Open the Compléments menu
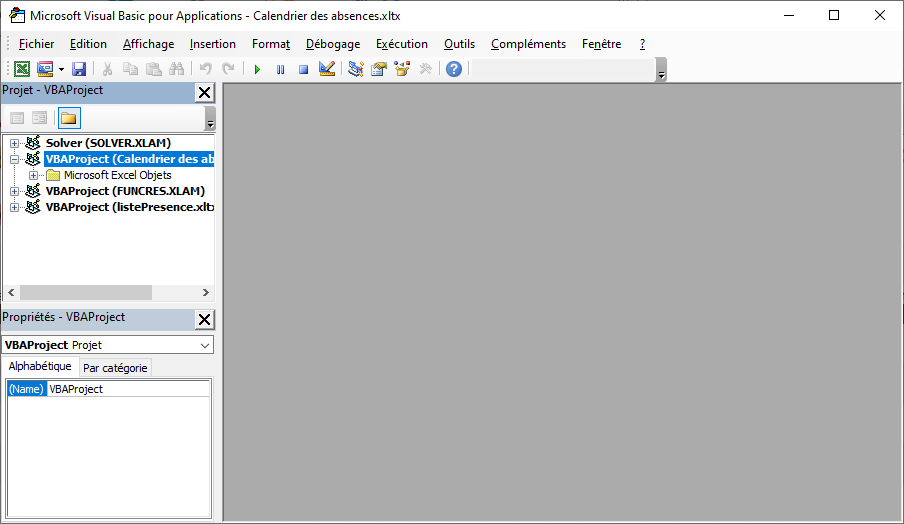Screen dimensions: 904x524 [x=528, y=44]
